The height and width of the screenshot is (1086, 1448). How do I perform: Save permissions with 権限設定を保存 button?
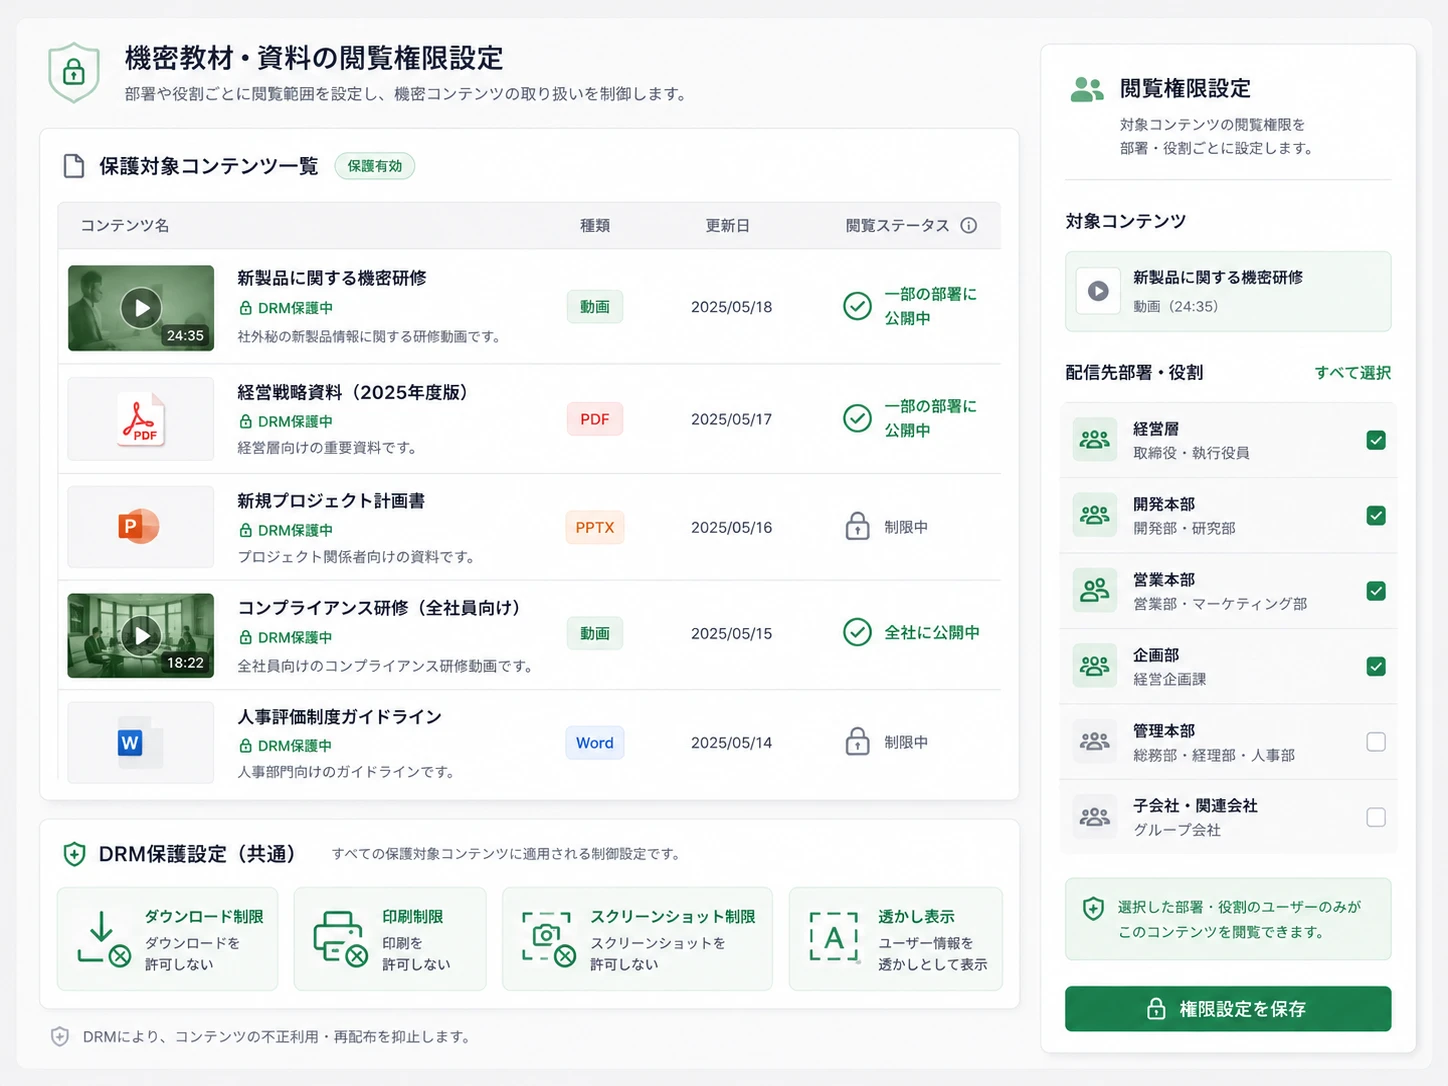[1228, 1009]
